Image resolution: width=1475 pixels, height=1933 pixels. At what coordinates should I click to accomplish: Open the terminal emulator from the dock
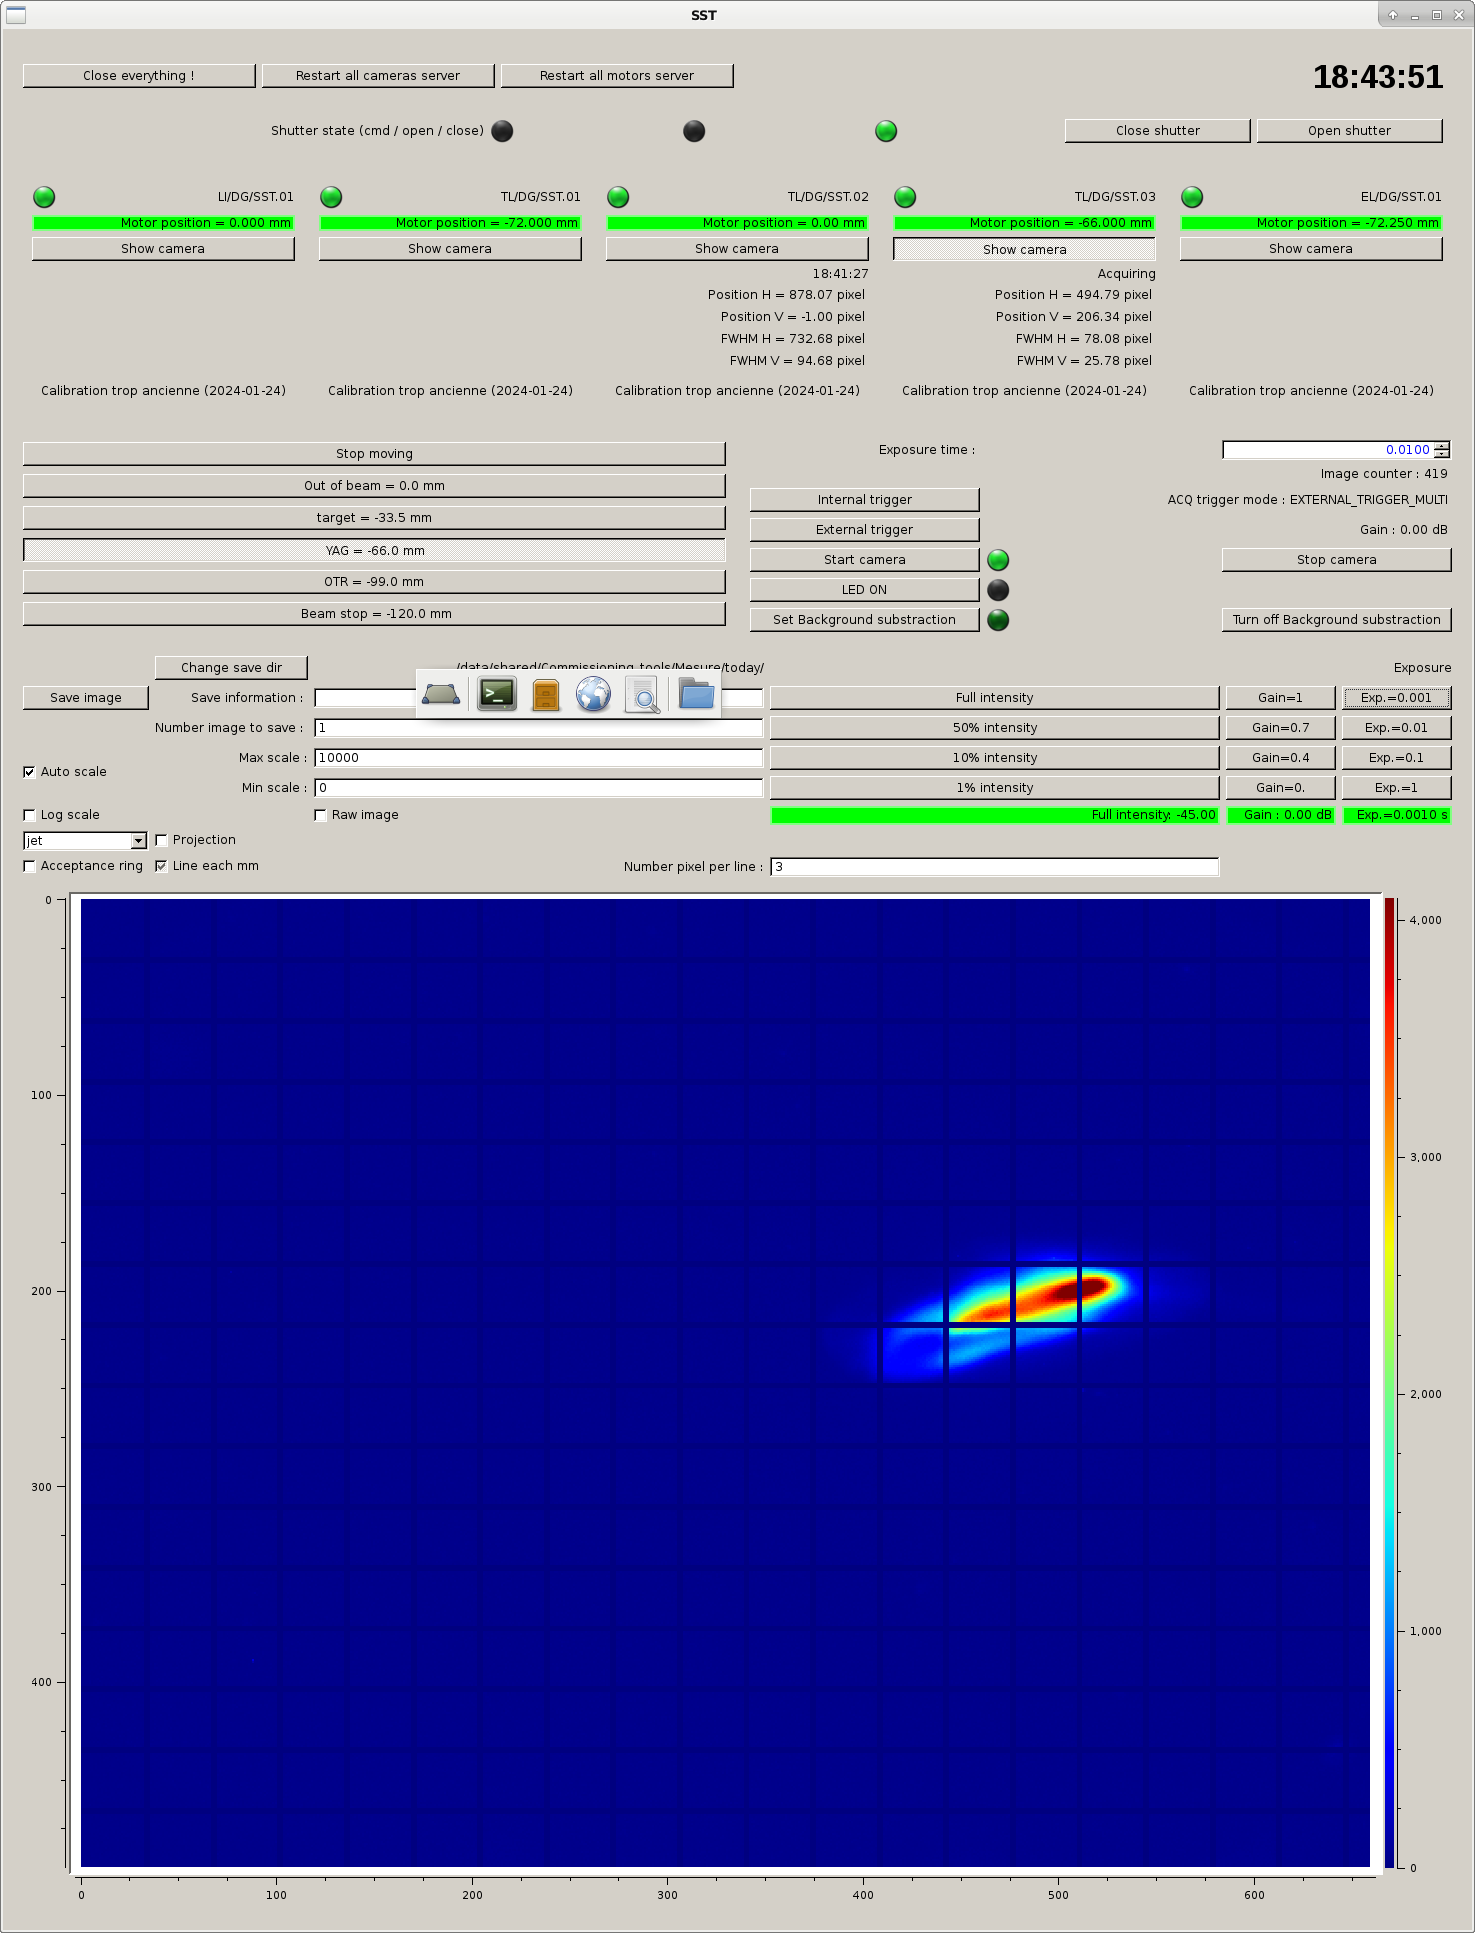point(497,694)
